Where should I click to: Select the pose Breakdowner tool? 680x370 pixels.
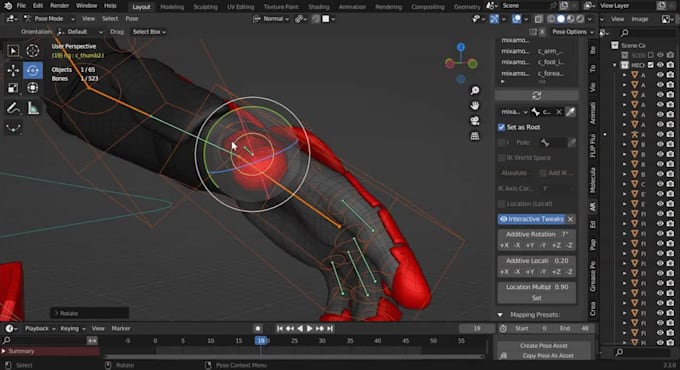point(13,128)
